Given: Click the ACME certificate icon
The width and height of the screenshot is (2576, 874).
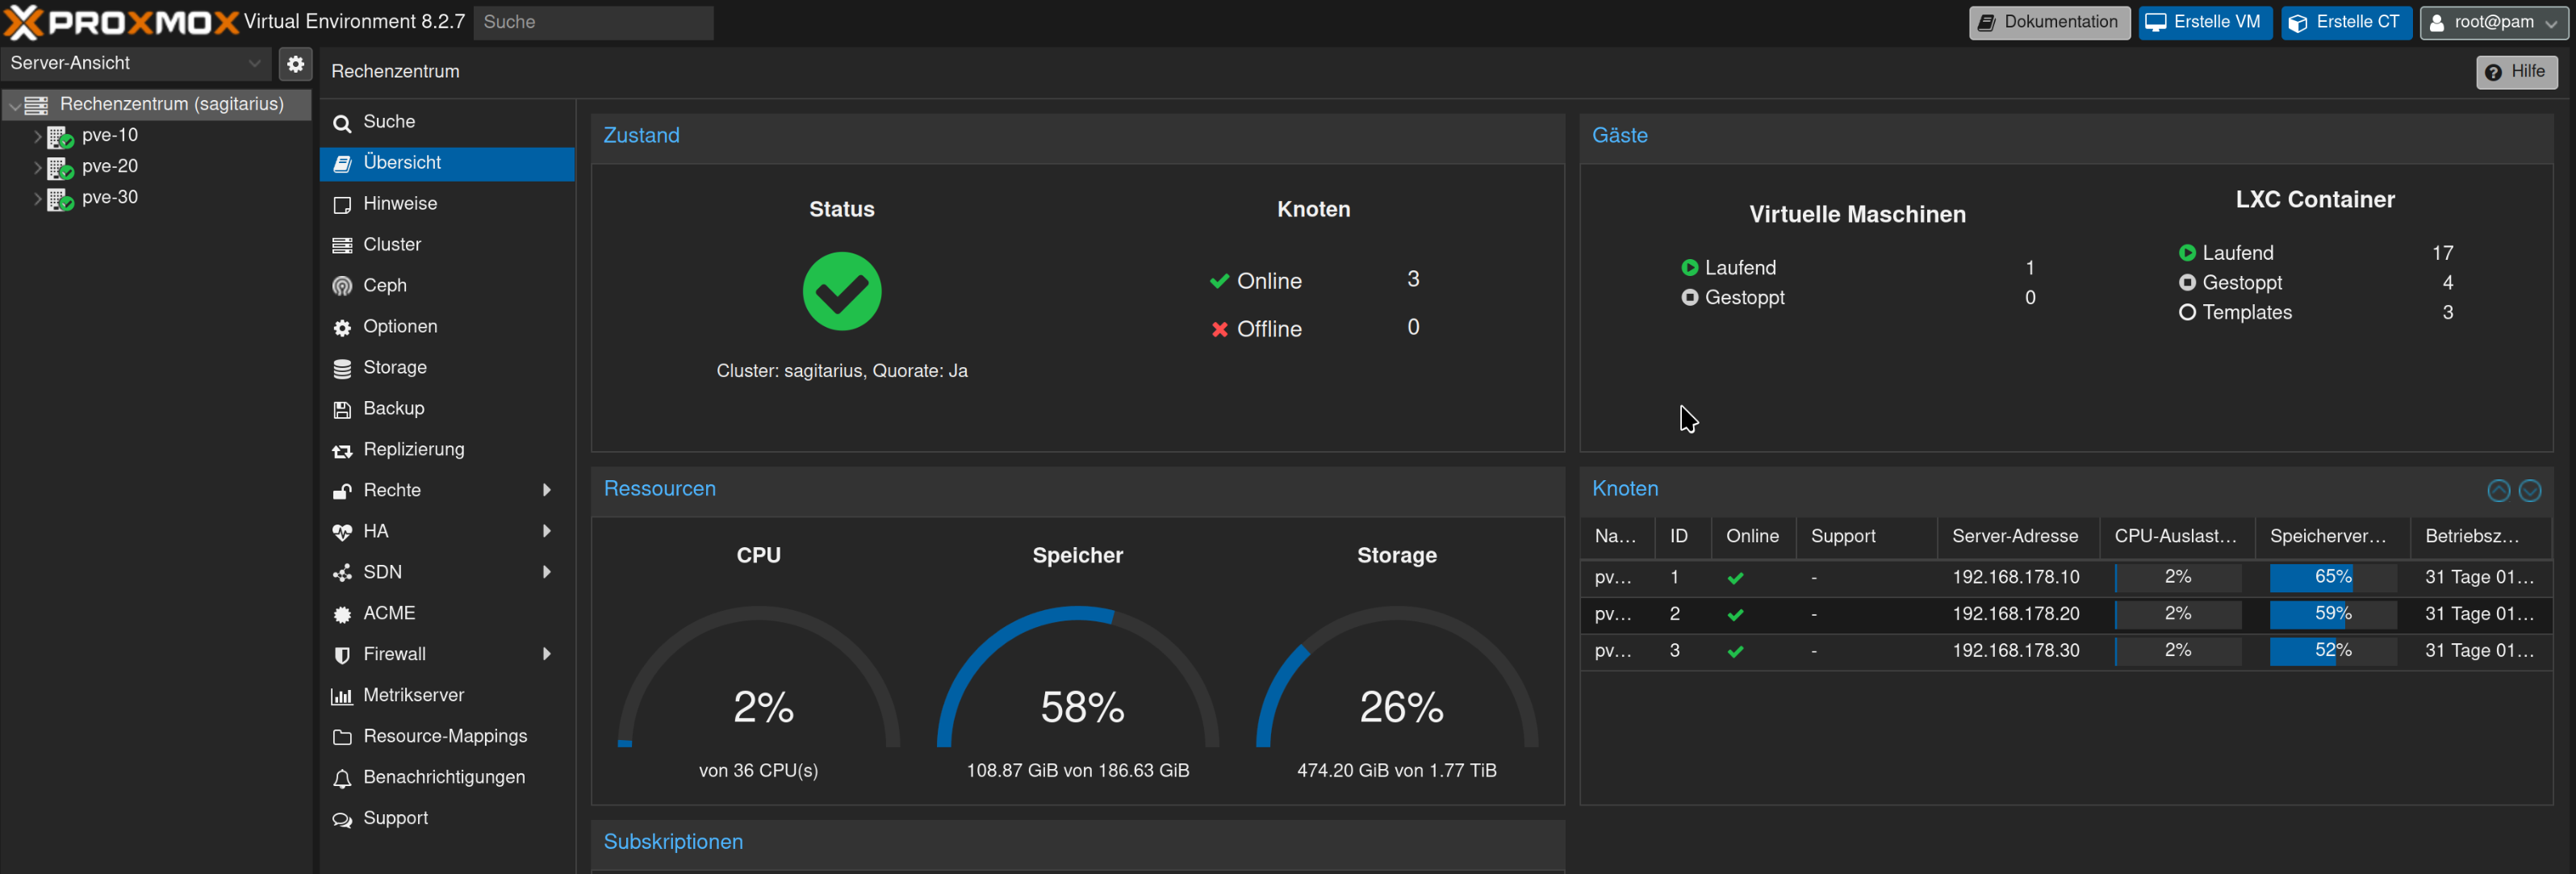Looking at the screenshot, I should pos(342,615).
